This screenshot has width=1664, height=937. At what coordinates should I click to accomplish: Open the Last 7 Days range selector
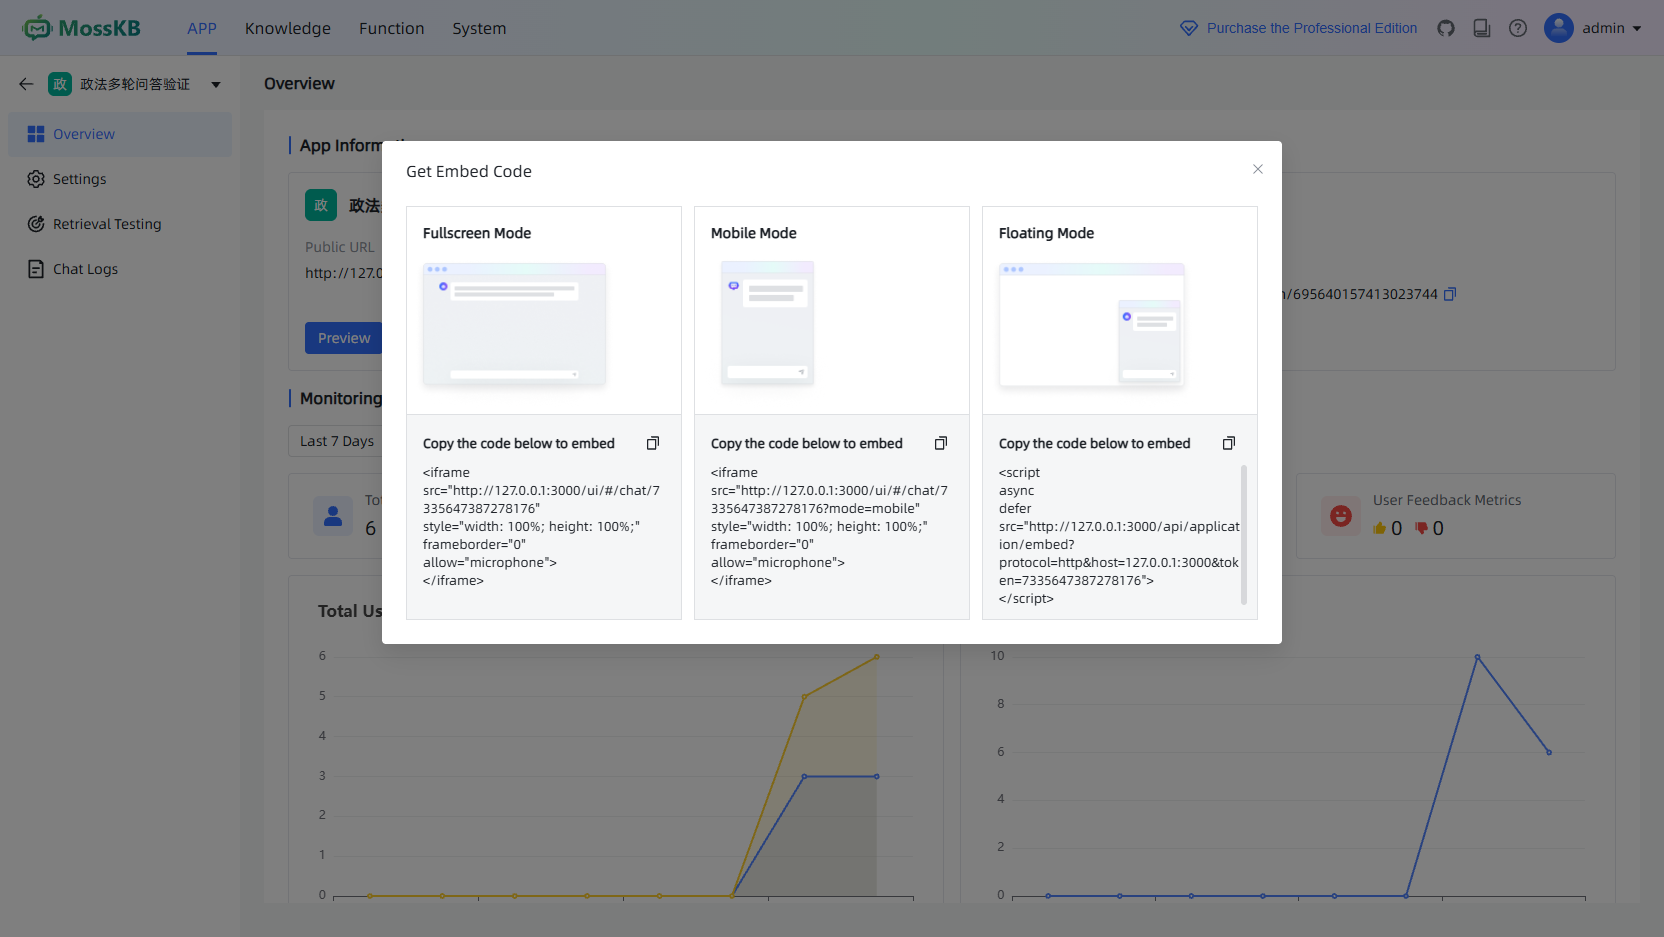tap(337, 441)
